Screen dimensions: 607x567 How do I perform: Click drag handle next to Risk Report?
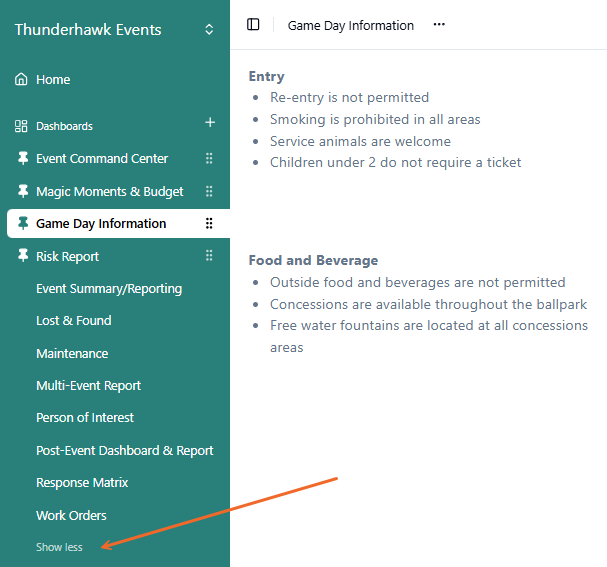click(x=209, y=256)
